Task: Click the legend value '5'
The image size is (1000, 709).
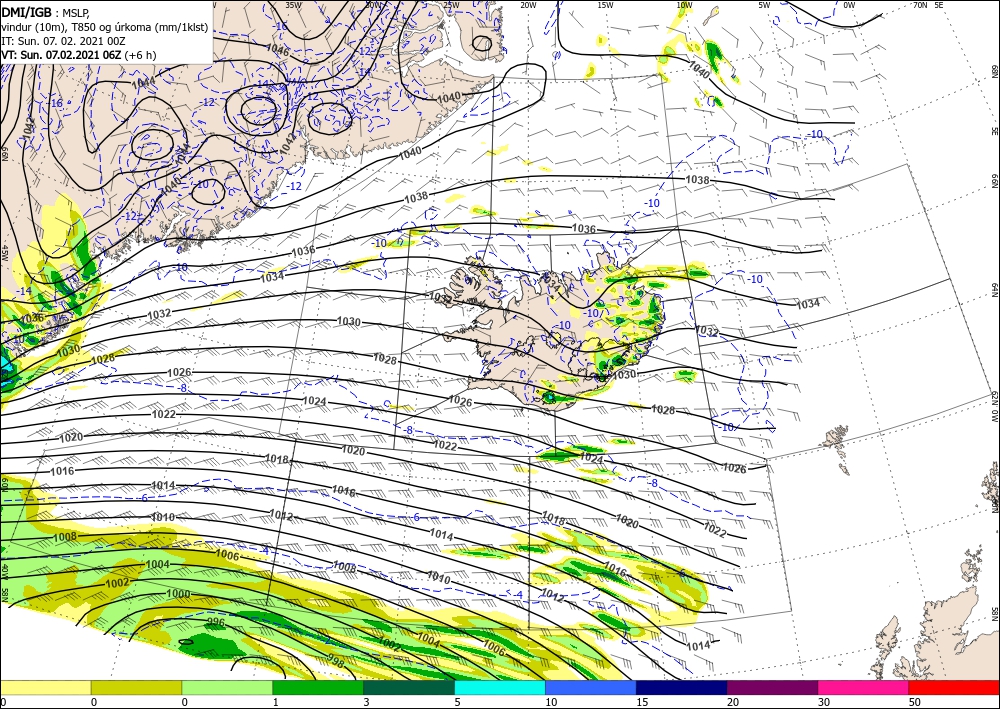Action: 457,702
